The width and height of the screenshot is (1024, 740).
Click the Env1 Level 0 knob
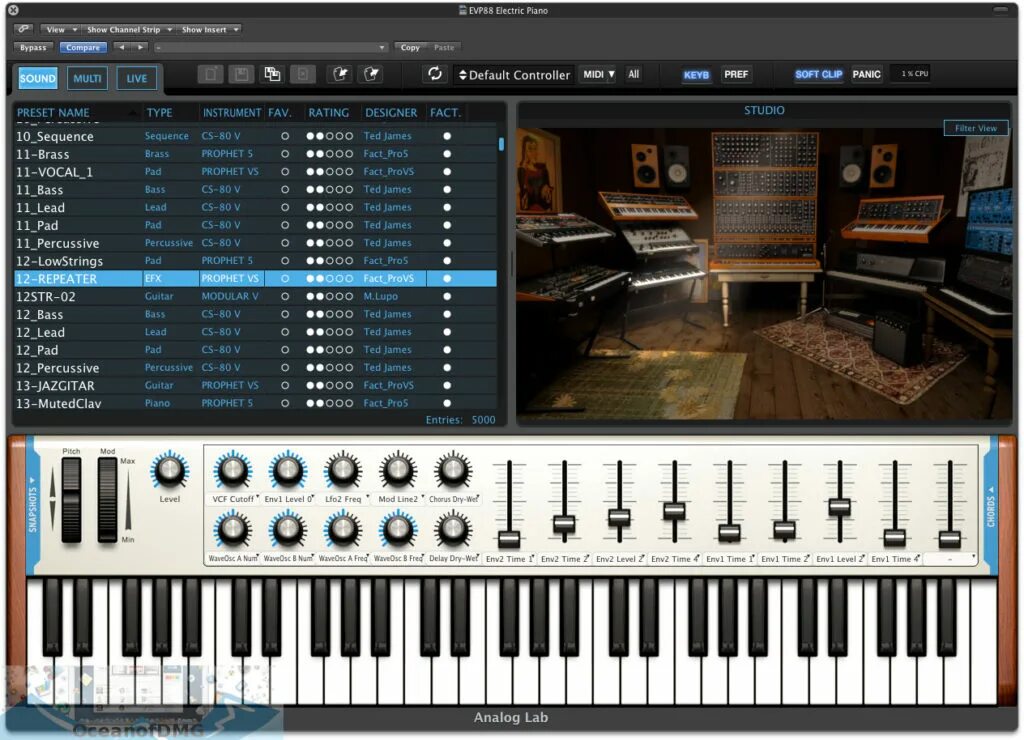287,470
